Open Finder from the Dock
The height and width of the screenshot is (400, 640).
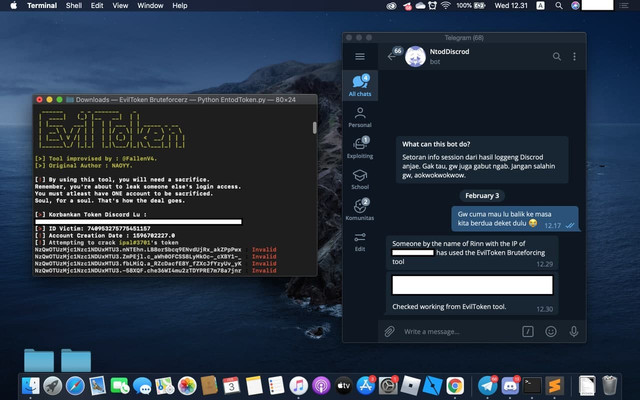(30, 386)
